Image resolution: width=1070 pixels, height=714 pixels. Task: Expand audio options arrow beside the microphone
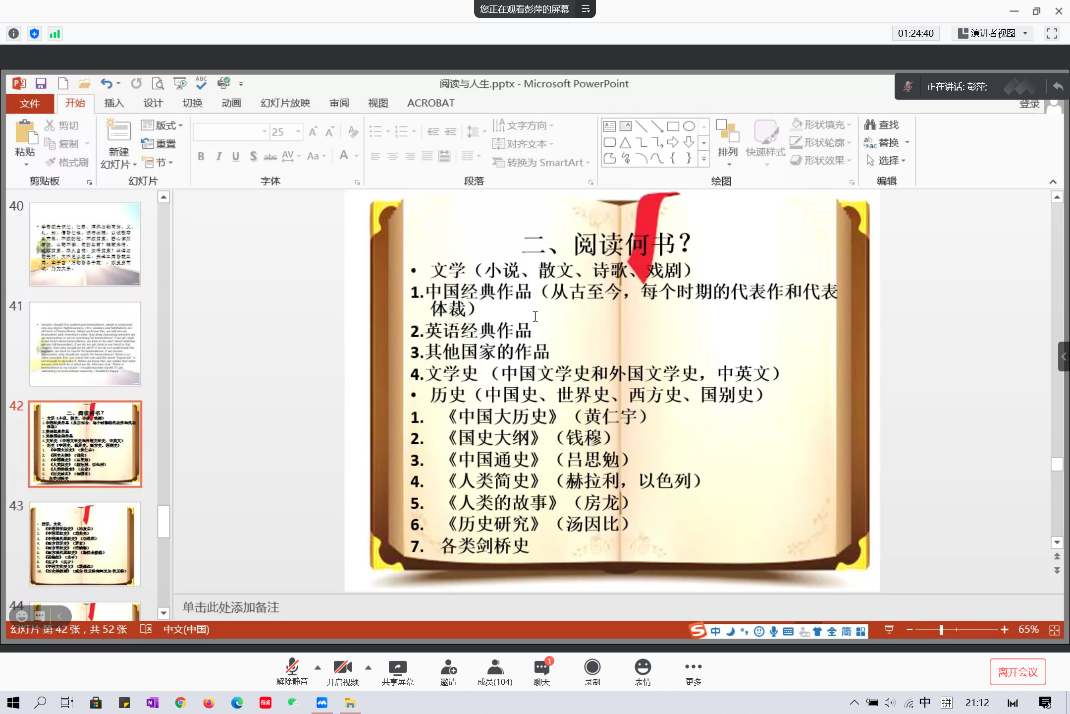click(x=318, y=667)
